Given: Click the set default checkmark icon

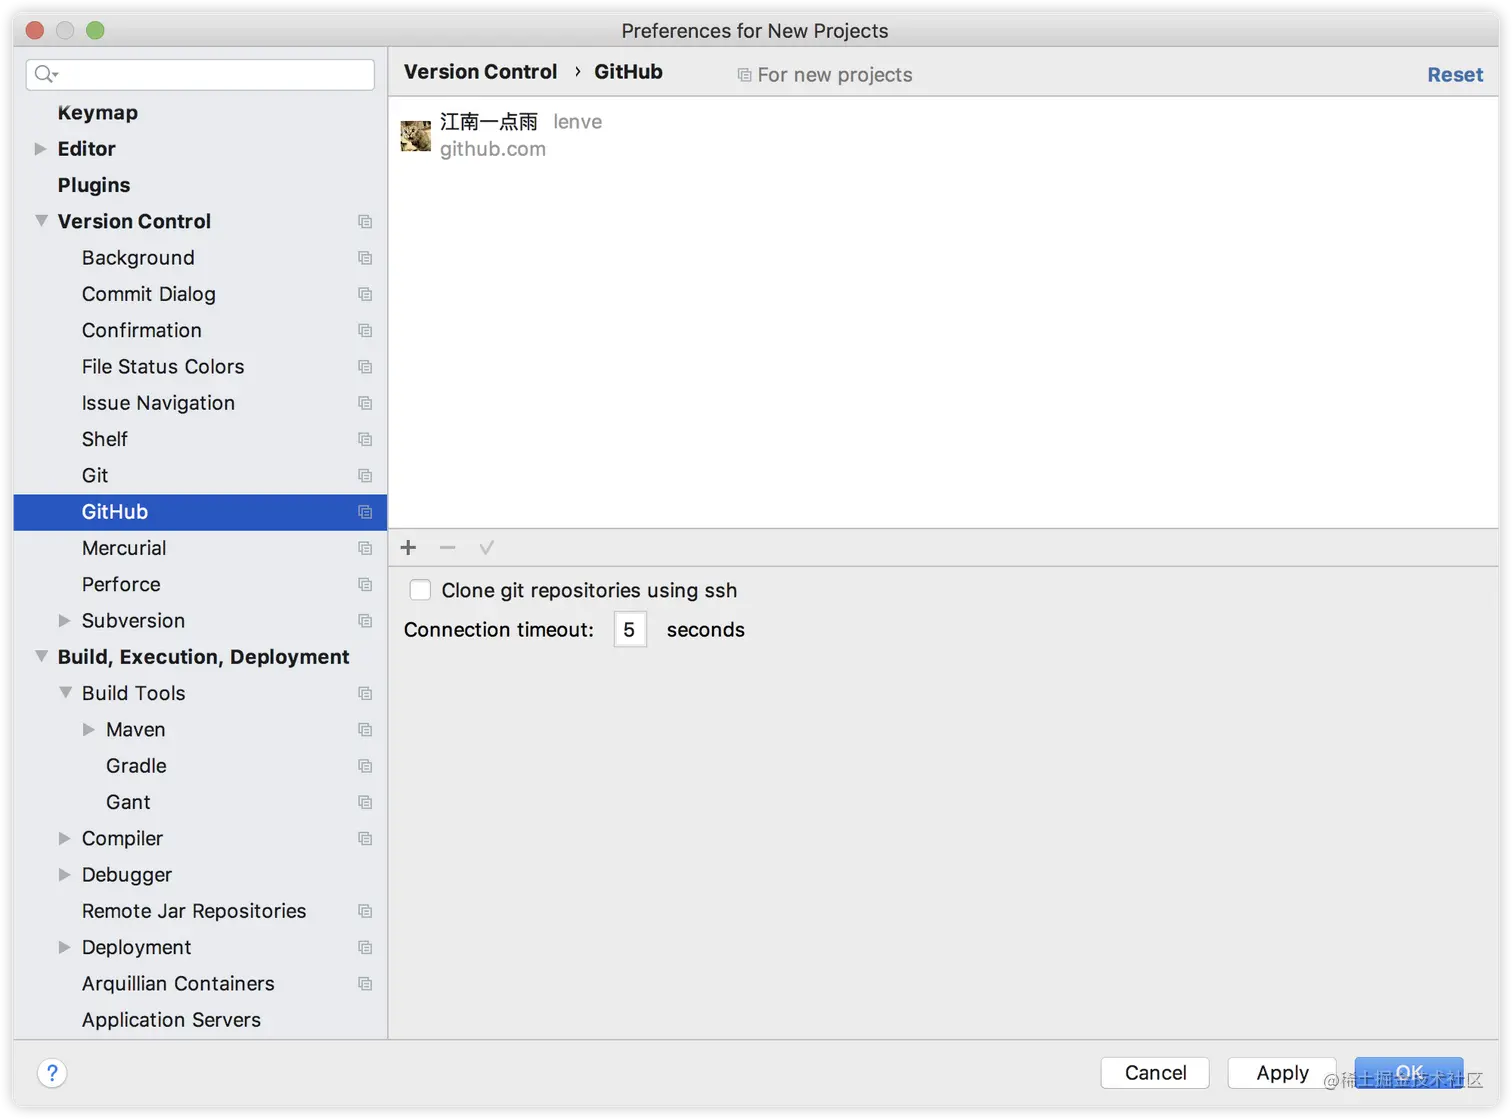Looking at the screenshot, I should tap(487, 547).
